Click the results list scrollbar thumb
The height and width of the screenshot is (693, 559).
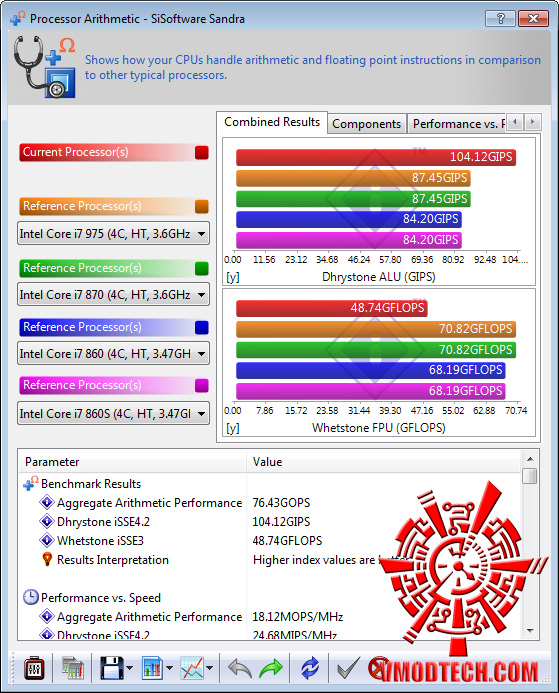[530, 476]
